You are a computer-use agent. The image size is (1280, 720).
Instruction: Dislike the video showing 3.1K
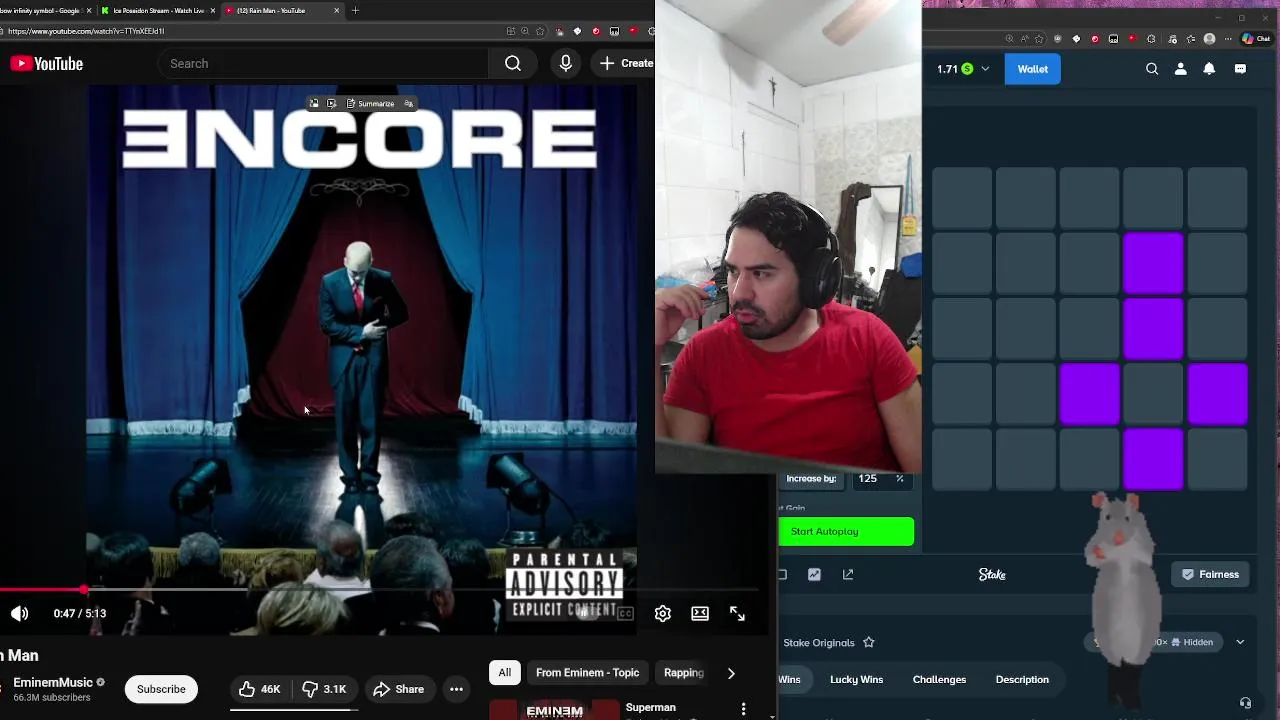(x=324, y=689)
